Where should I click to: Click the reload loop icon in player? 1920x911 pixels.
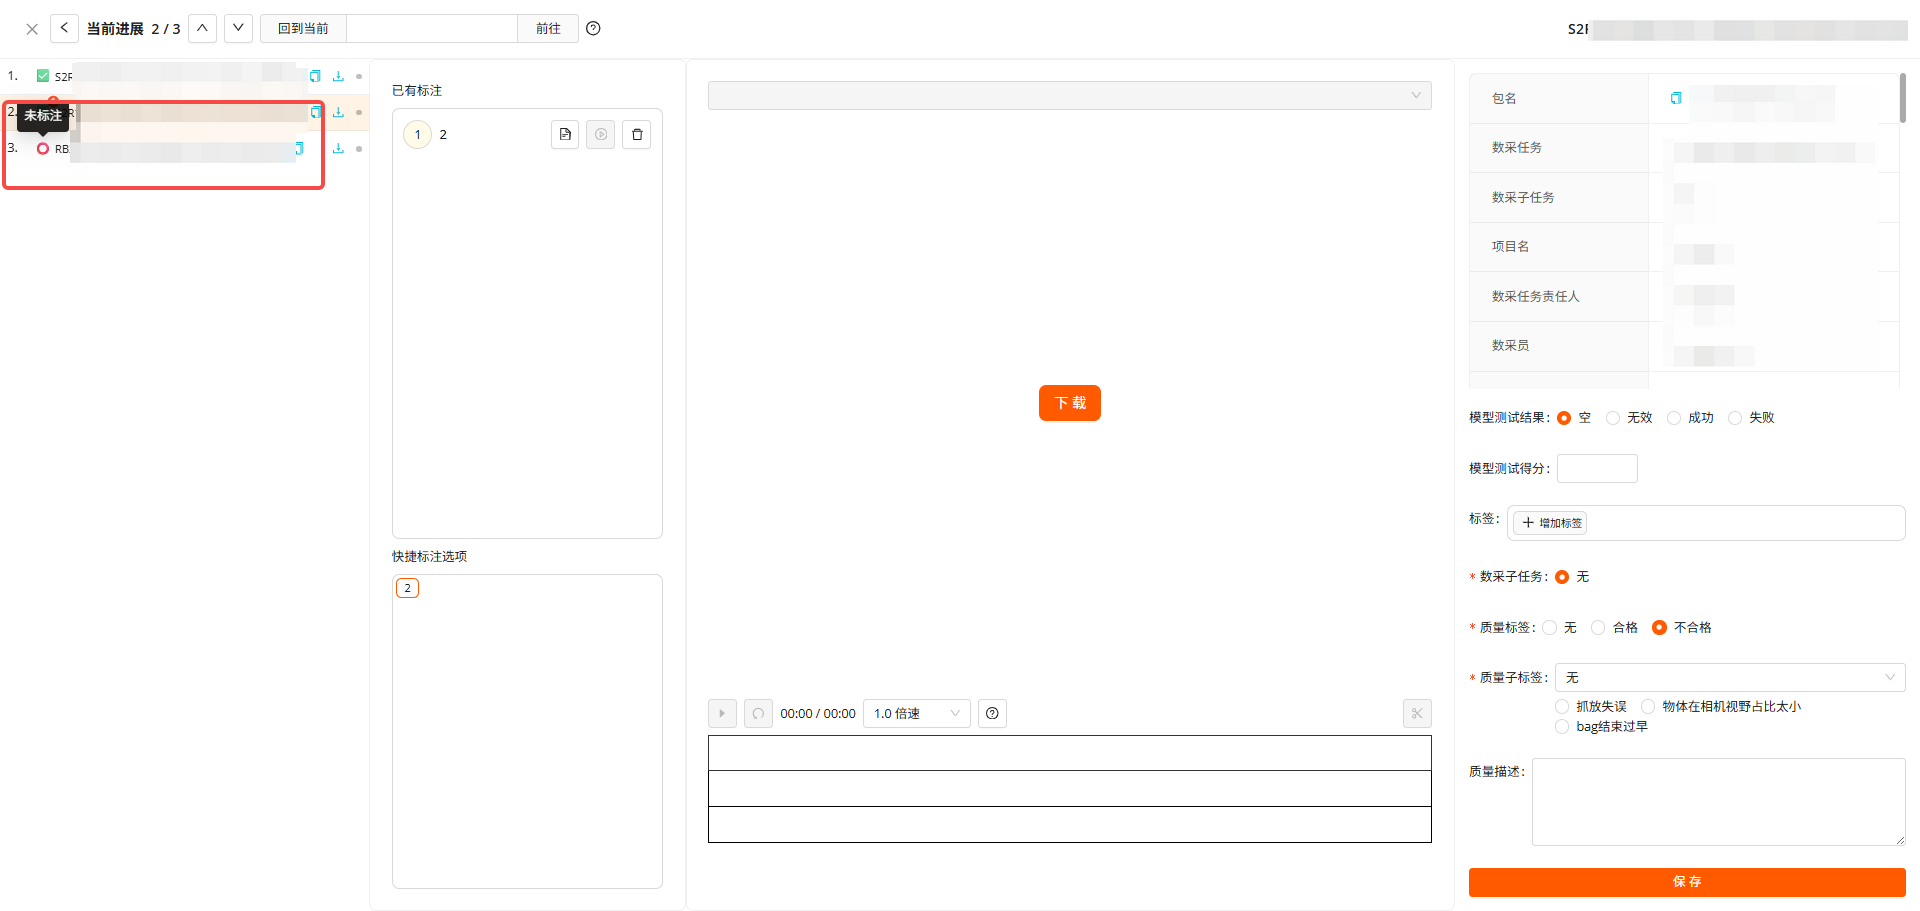coord(758,713)
